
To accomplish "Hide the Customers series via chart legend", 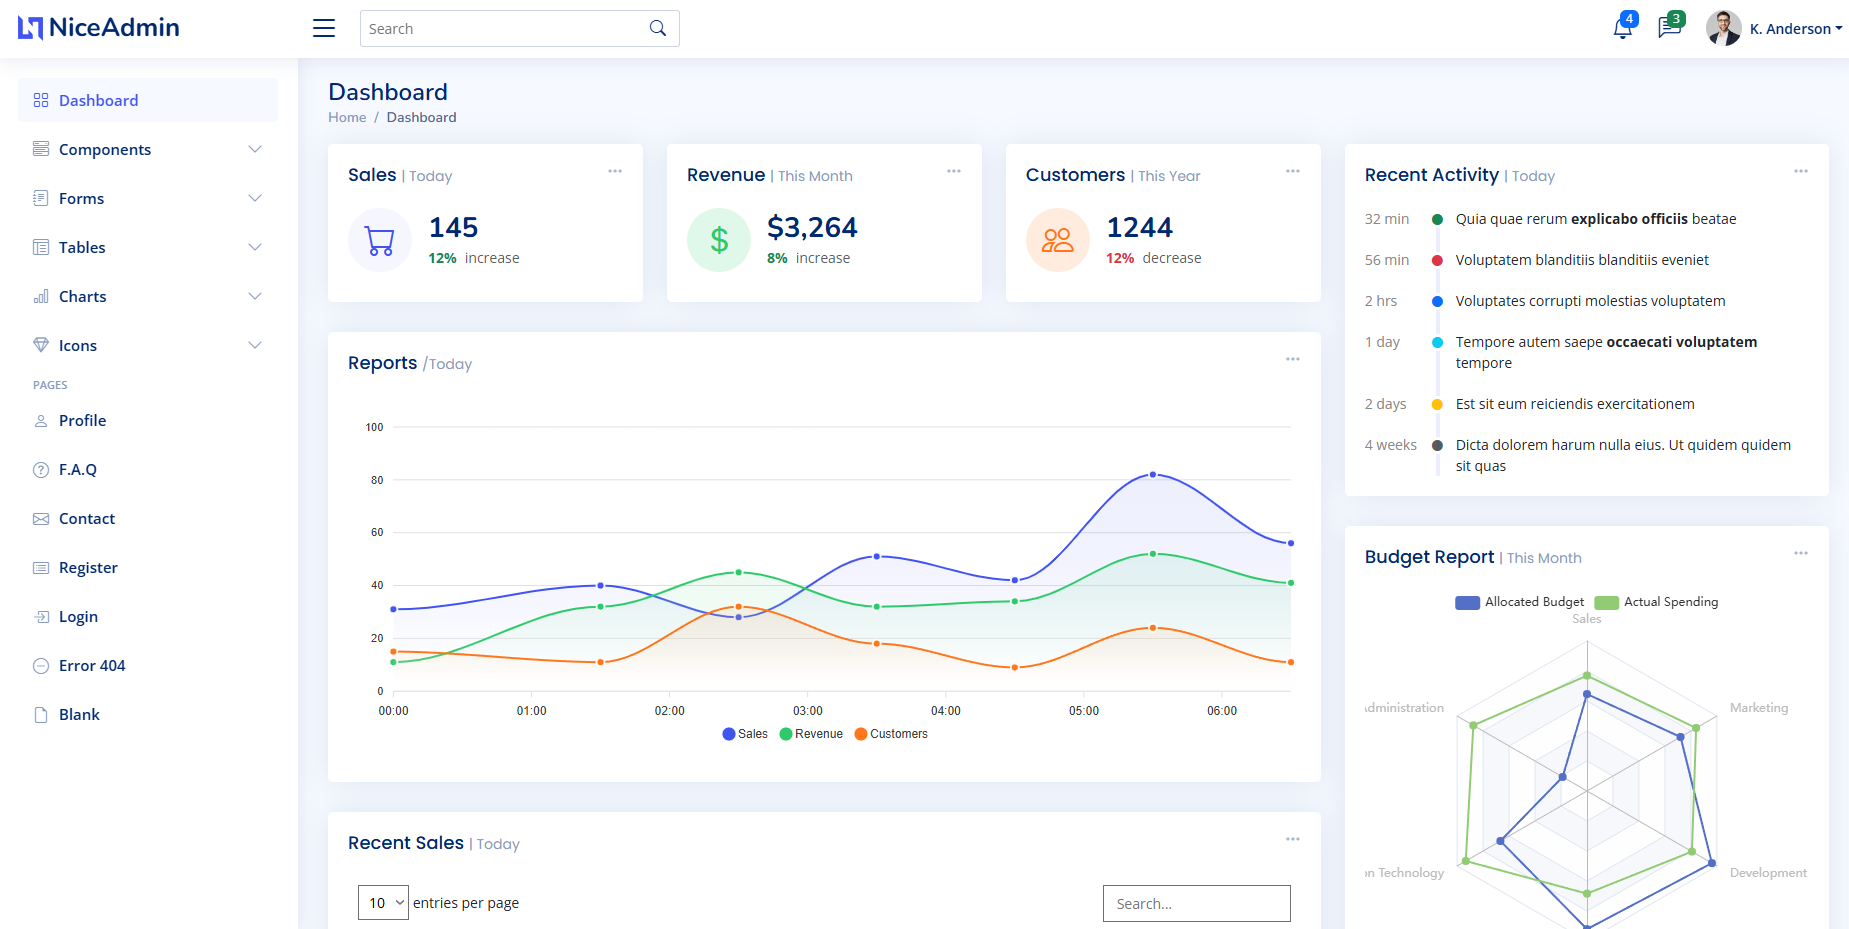I will tap(890, 733).
